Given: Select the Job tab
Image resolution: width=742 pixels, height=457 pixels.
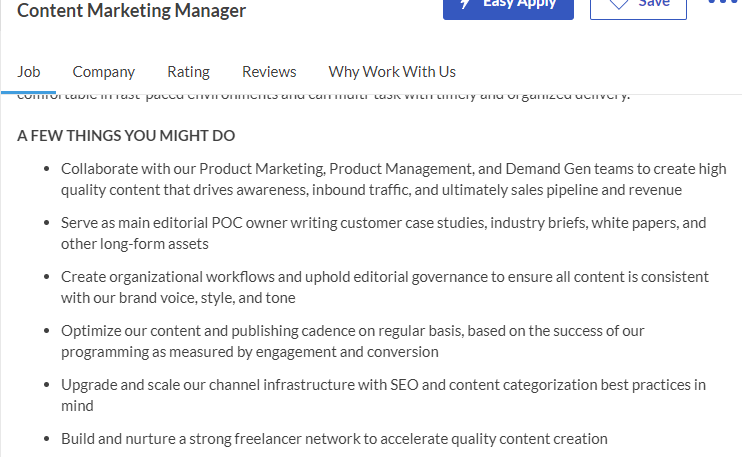Looking at the screenshot, I should click(29, 72).
